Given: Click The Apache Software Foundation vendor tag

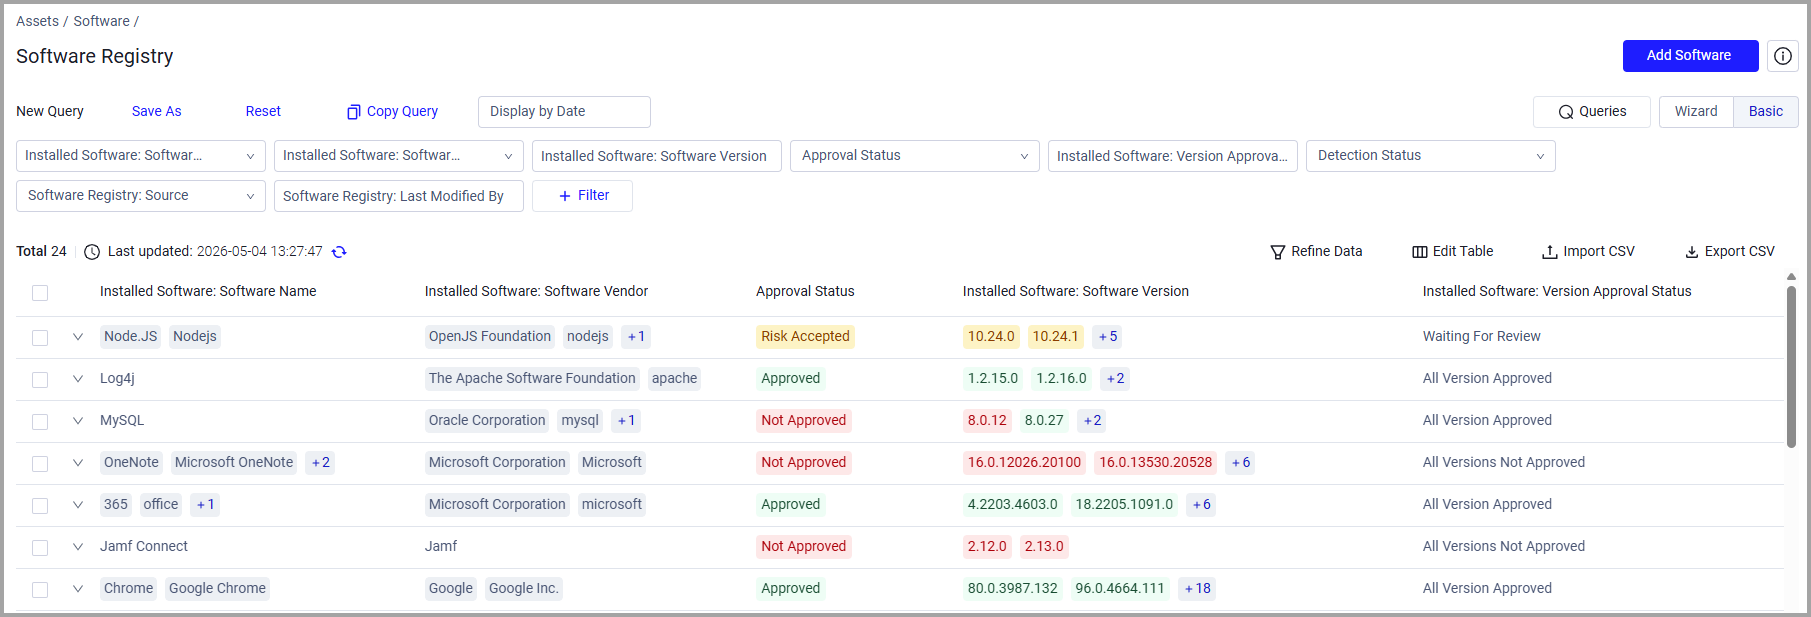Looking at the screenshot, I should (x=532, y=379).
